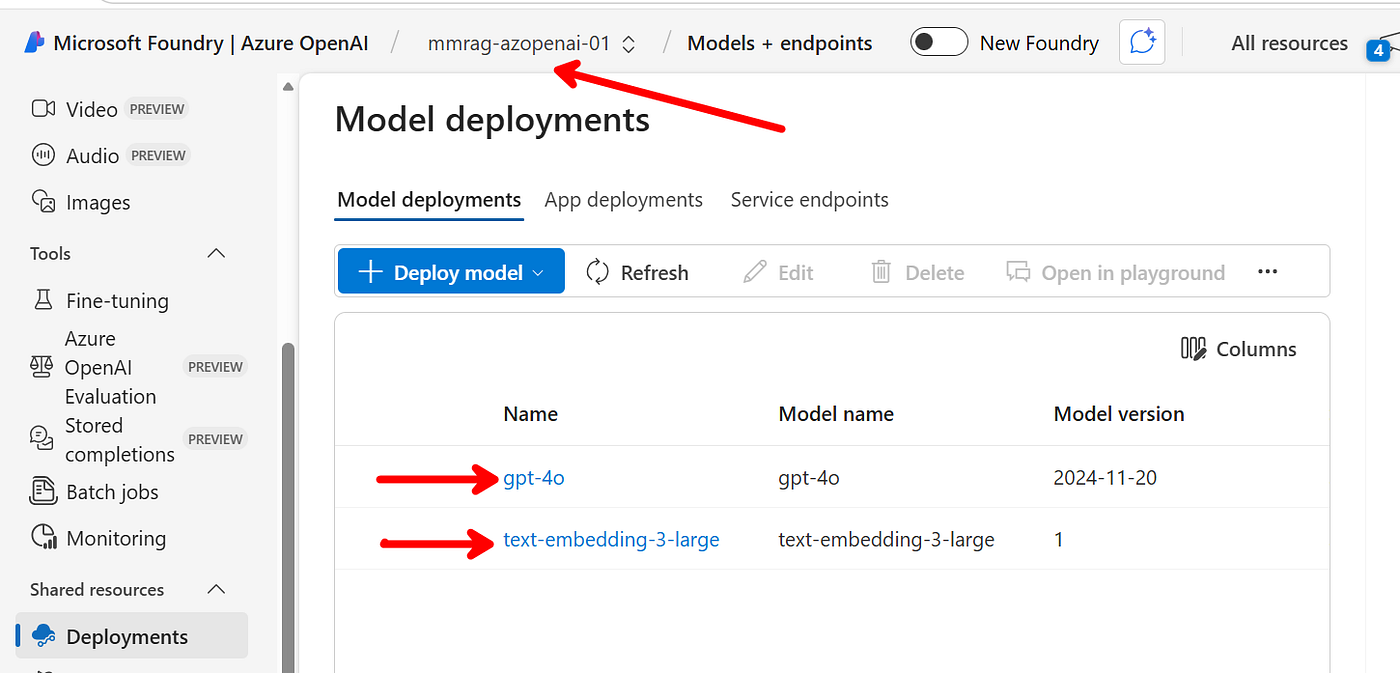This screenshot has width=1400, height=673.
Task: Open Video in the sidebar menu
Action: point(92,109)
